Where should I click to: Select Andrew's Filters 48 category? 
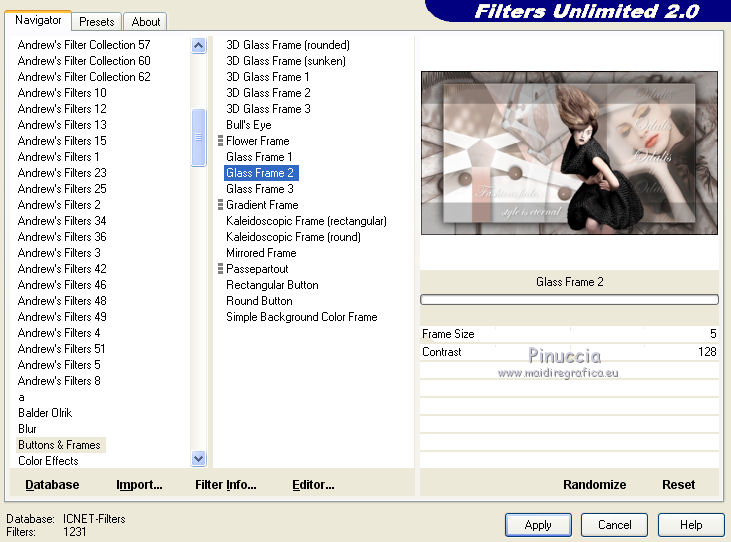coord(62,301)
